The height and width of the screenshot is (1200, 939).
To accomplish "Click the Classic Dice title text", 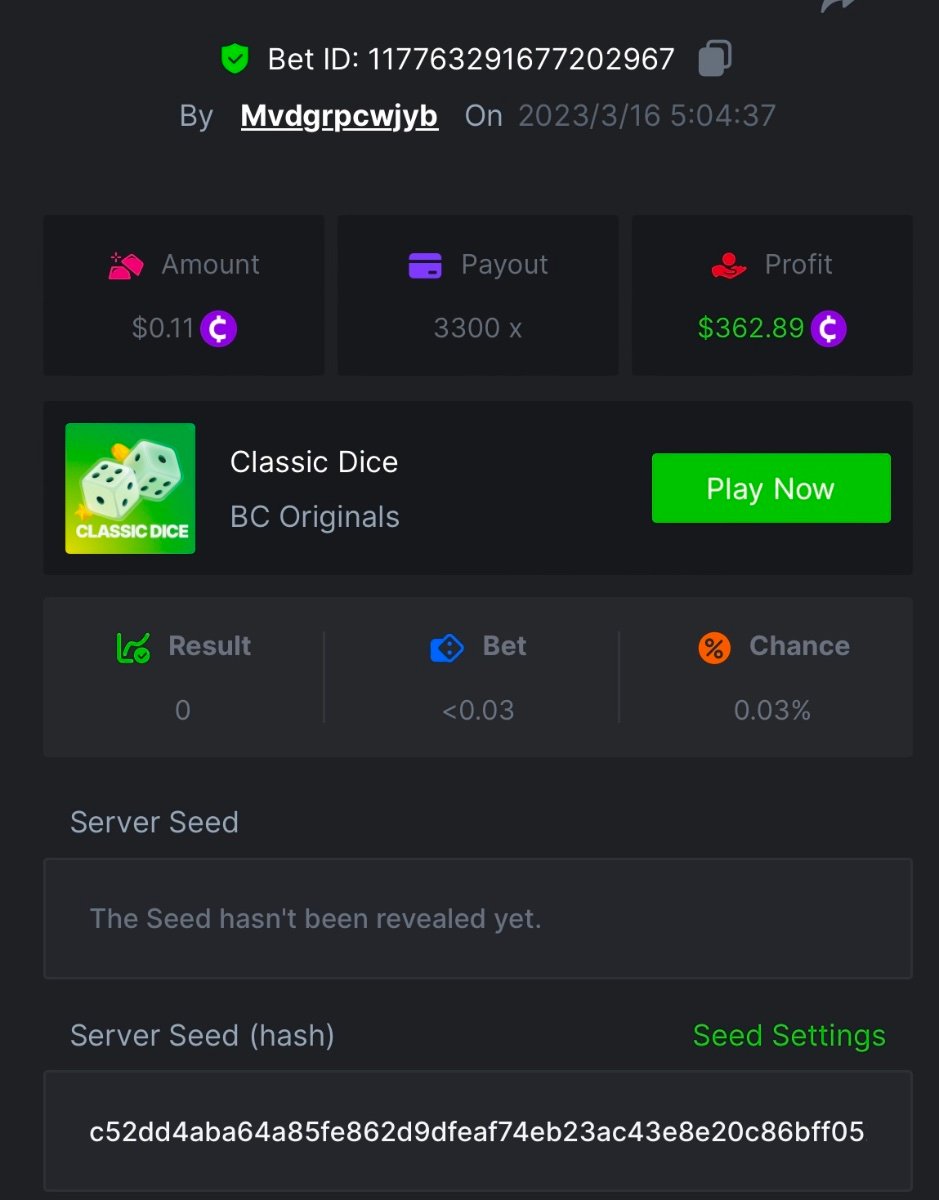I will pos(314,462).
